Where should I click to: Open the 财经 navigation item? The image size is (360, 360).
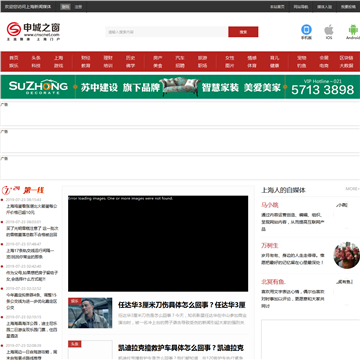coord(86,58)
